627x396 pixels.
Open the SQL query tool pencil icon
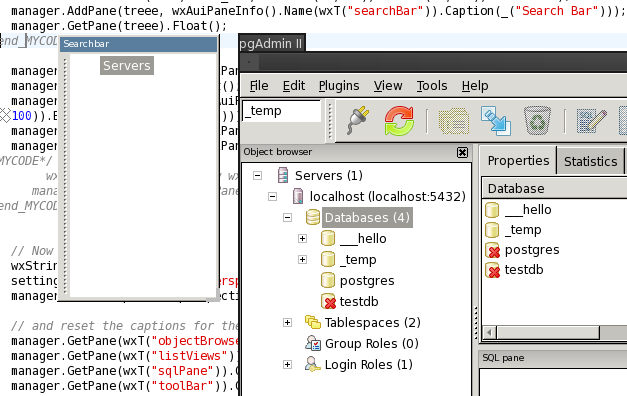(x=591, y=120)
